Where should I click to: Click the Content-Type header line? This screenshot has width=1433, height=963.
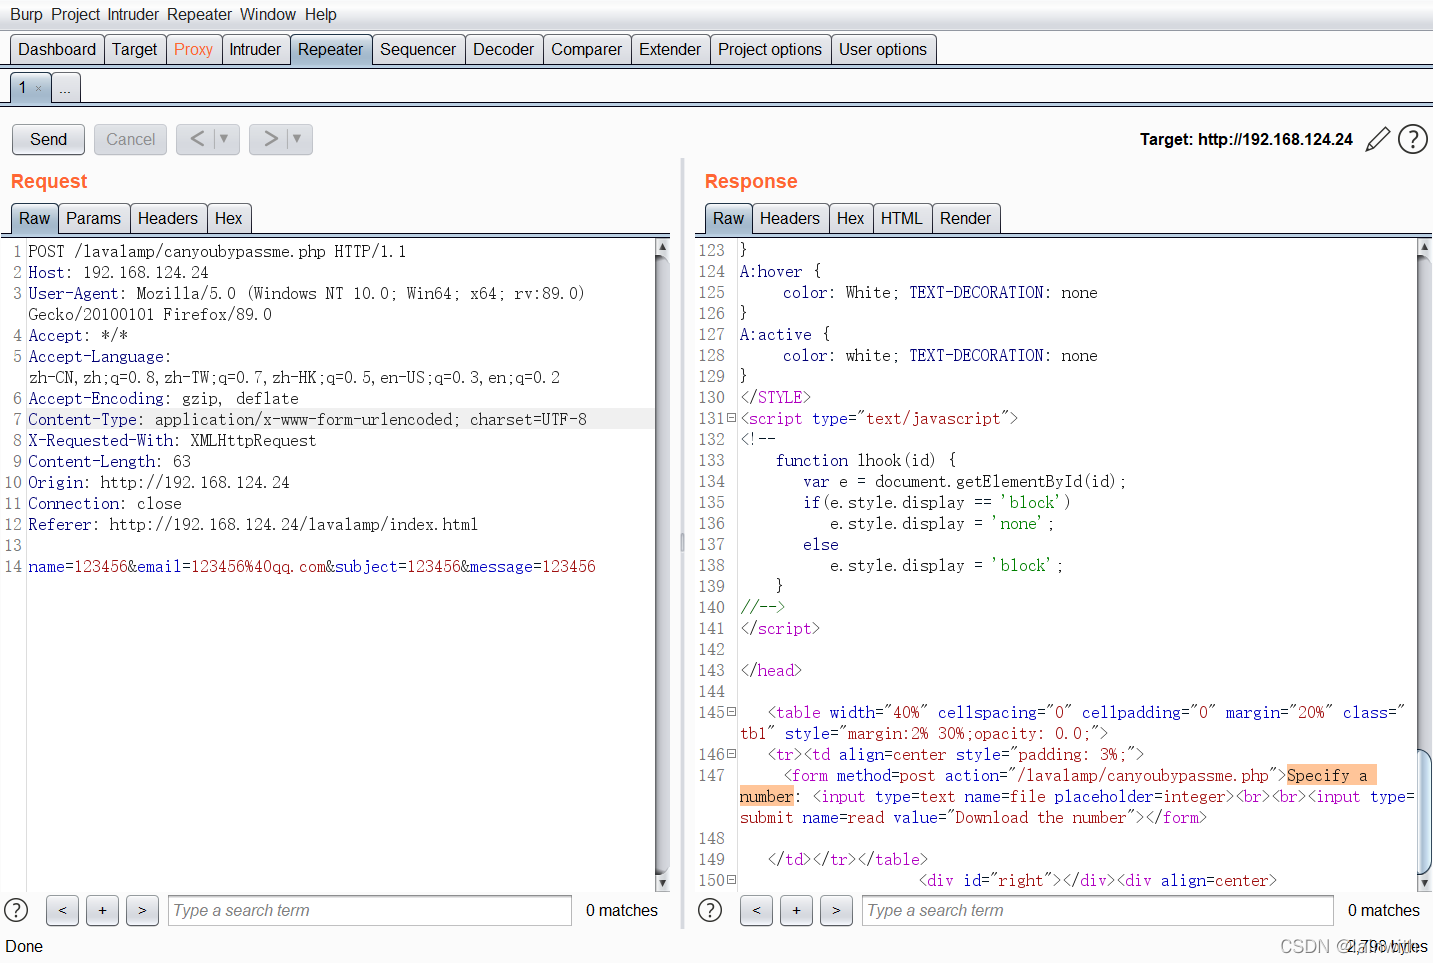308,419
